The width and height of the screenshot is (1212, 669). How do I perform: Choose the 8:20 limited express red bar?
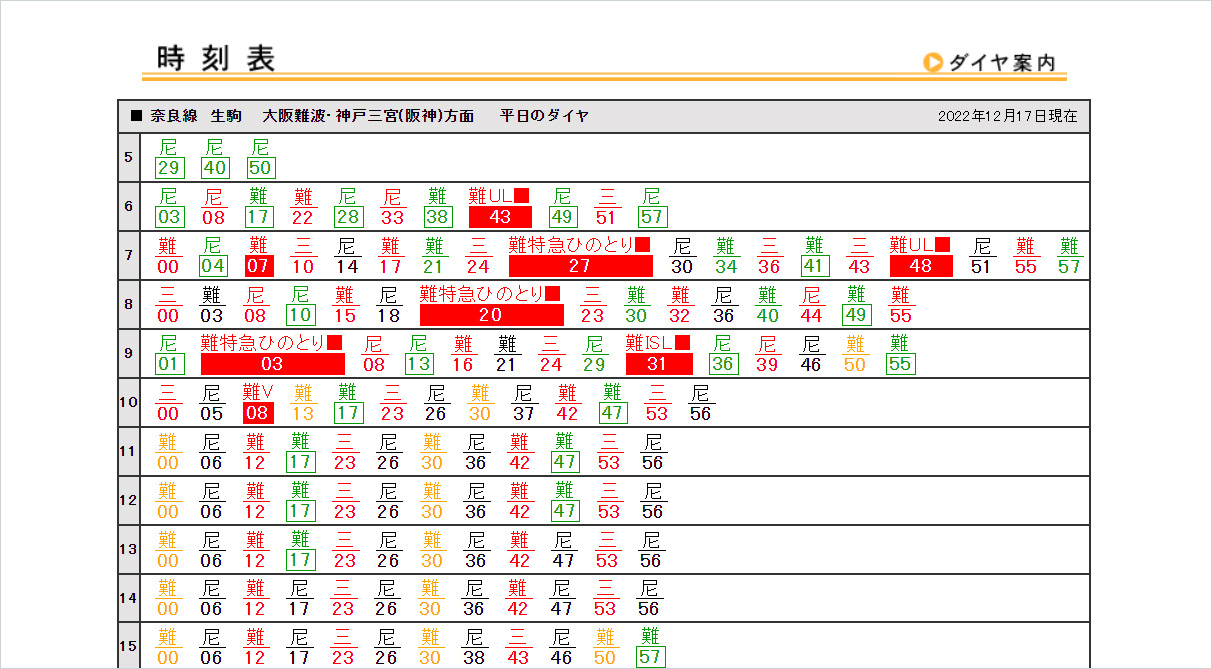click(x=491, y=315)
